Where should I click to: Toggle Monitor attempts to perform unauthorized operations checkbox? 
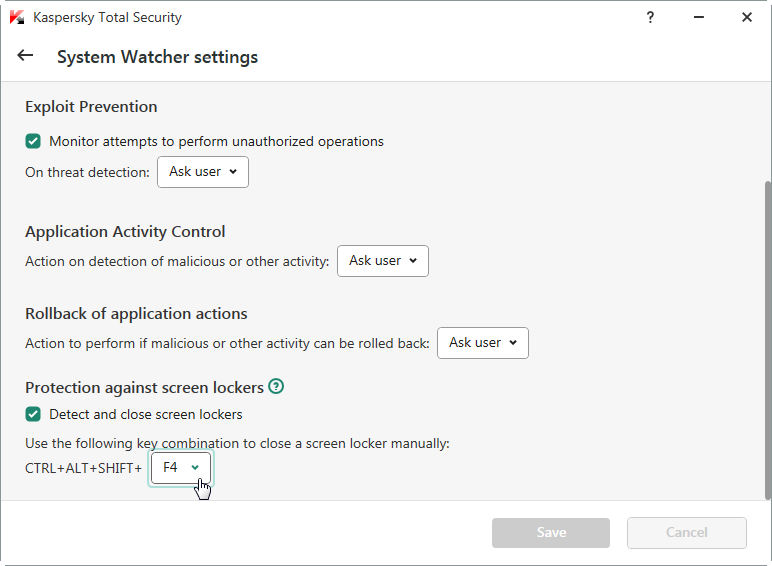[33, 141]
